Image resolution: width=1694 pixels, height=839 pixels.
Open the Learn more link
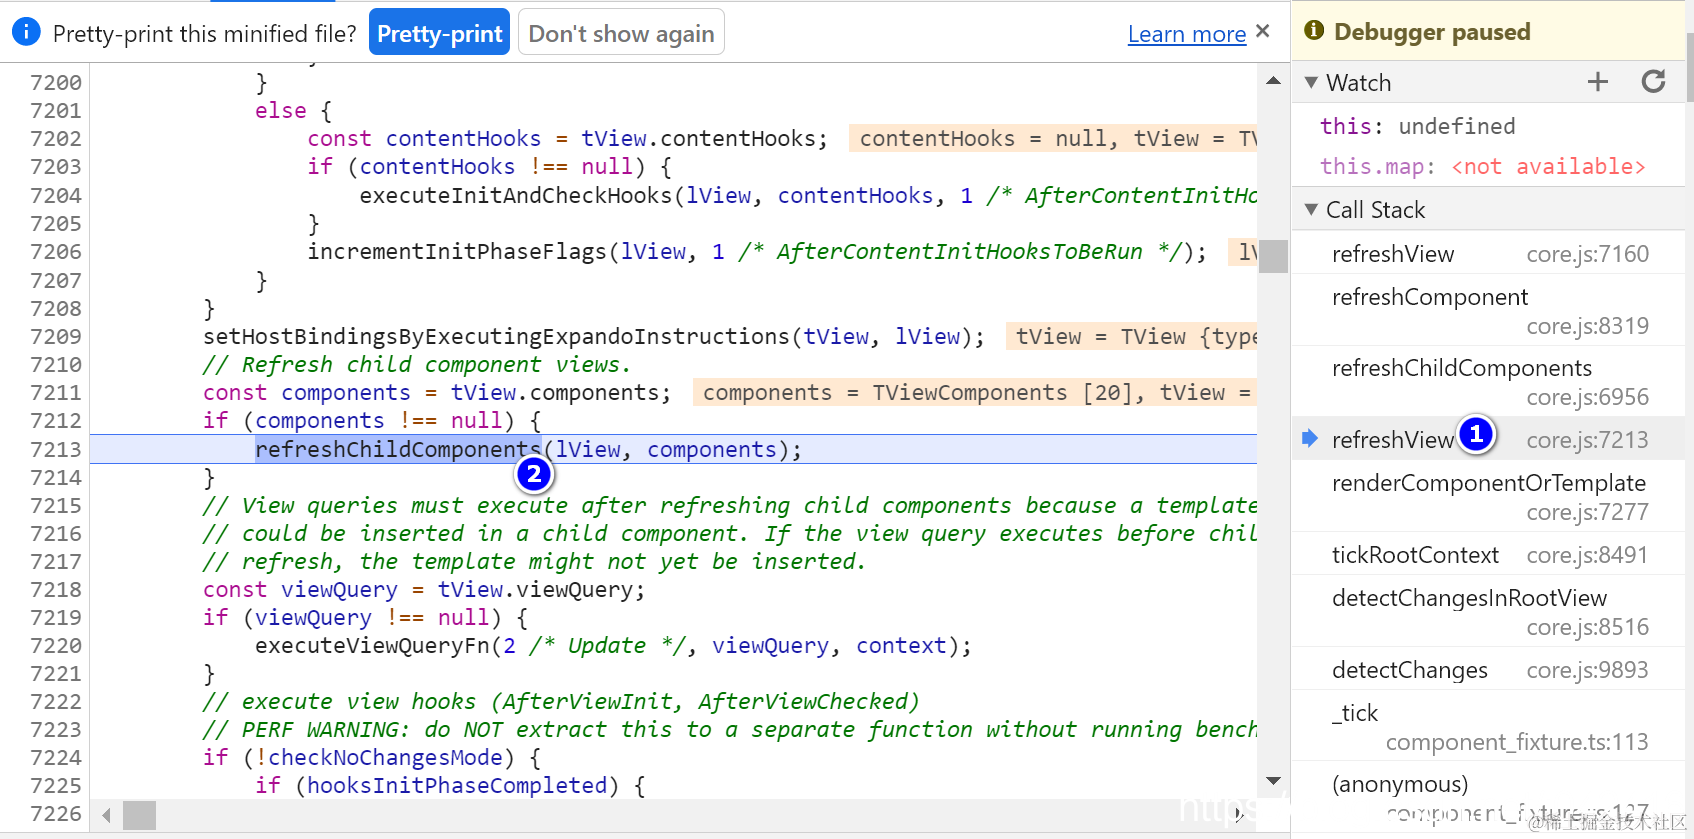click(1187, 34)
